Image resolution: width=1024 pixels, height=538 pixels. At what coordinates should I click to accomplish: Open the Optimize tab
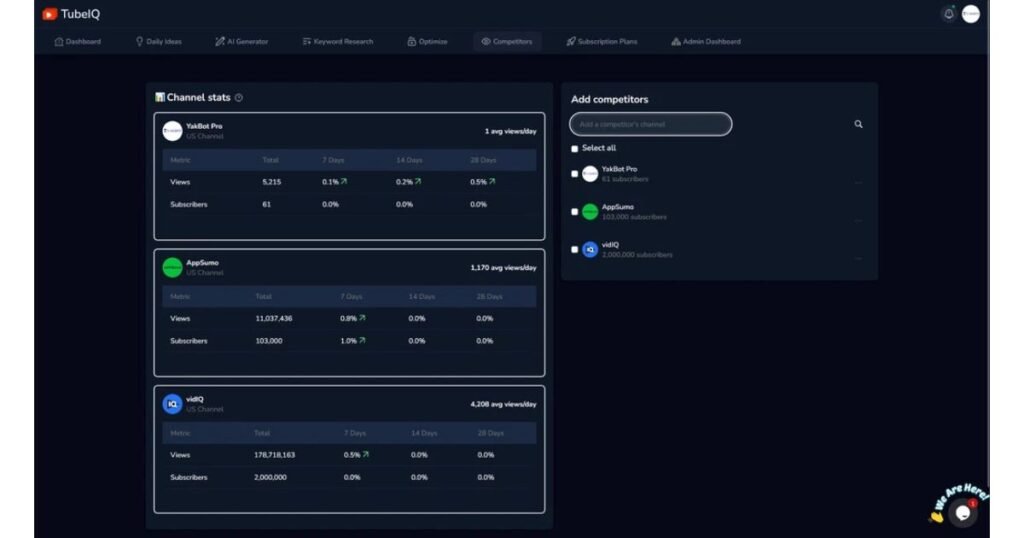tap(428, 42)
